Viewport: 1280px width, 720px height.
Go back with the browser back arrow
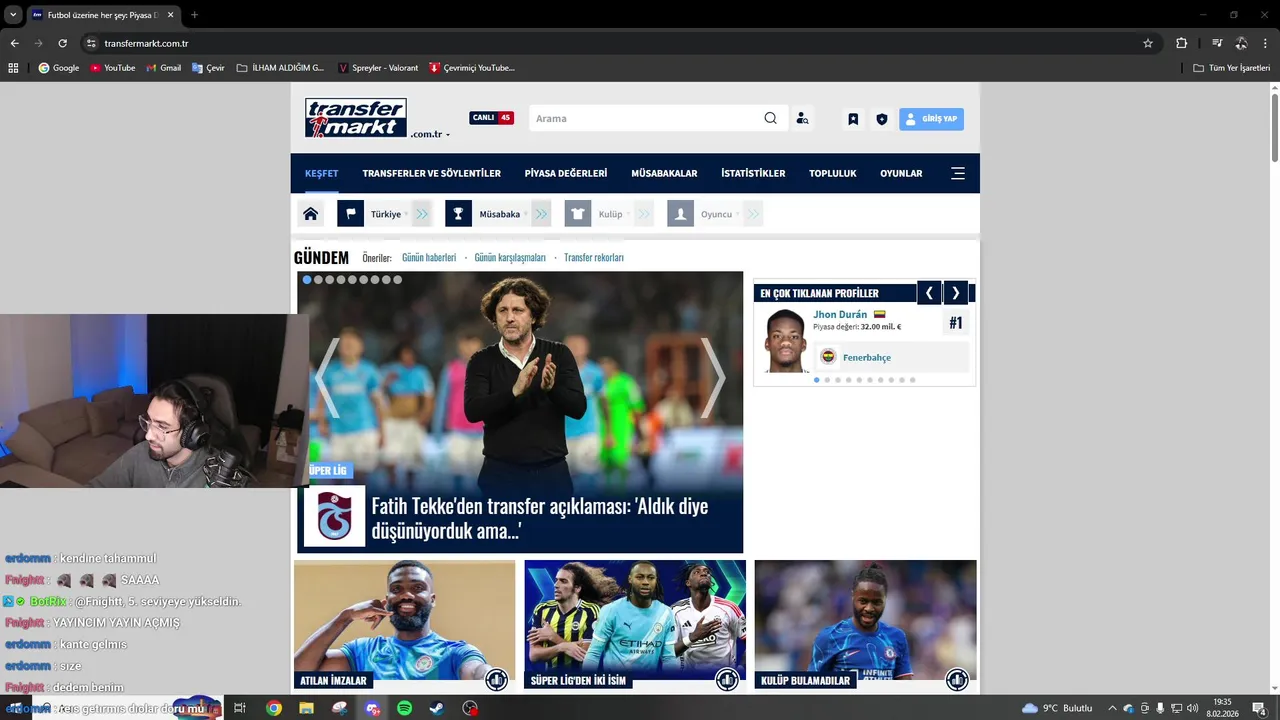(14, 43)
